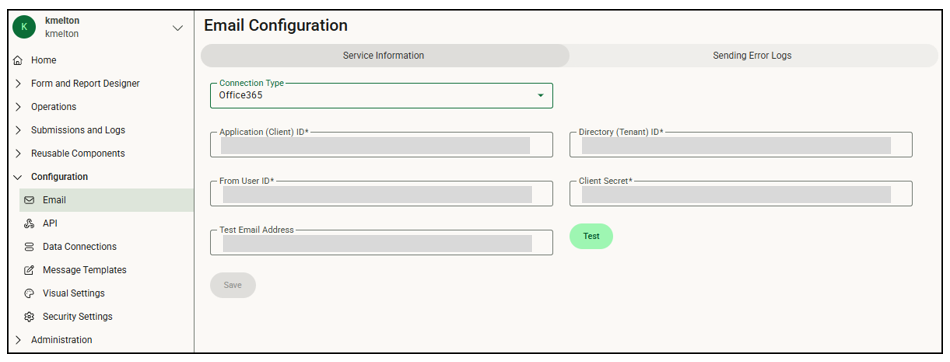The width and height of the screenshot is (950, 362).
Task: Expand the Administration section chevron
Action: [18, 340]
